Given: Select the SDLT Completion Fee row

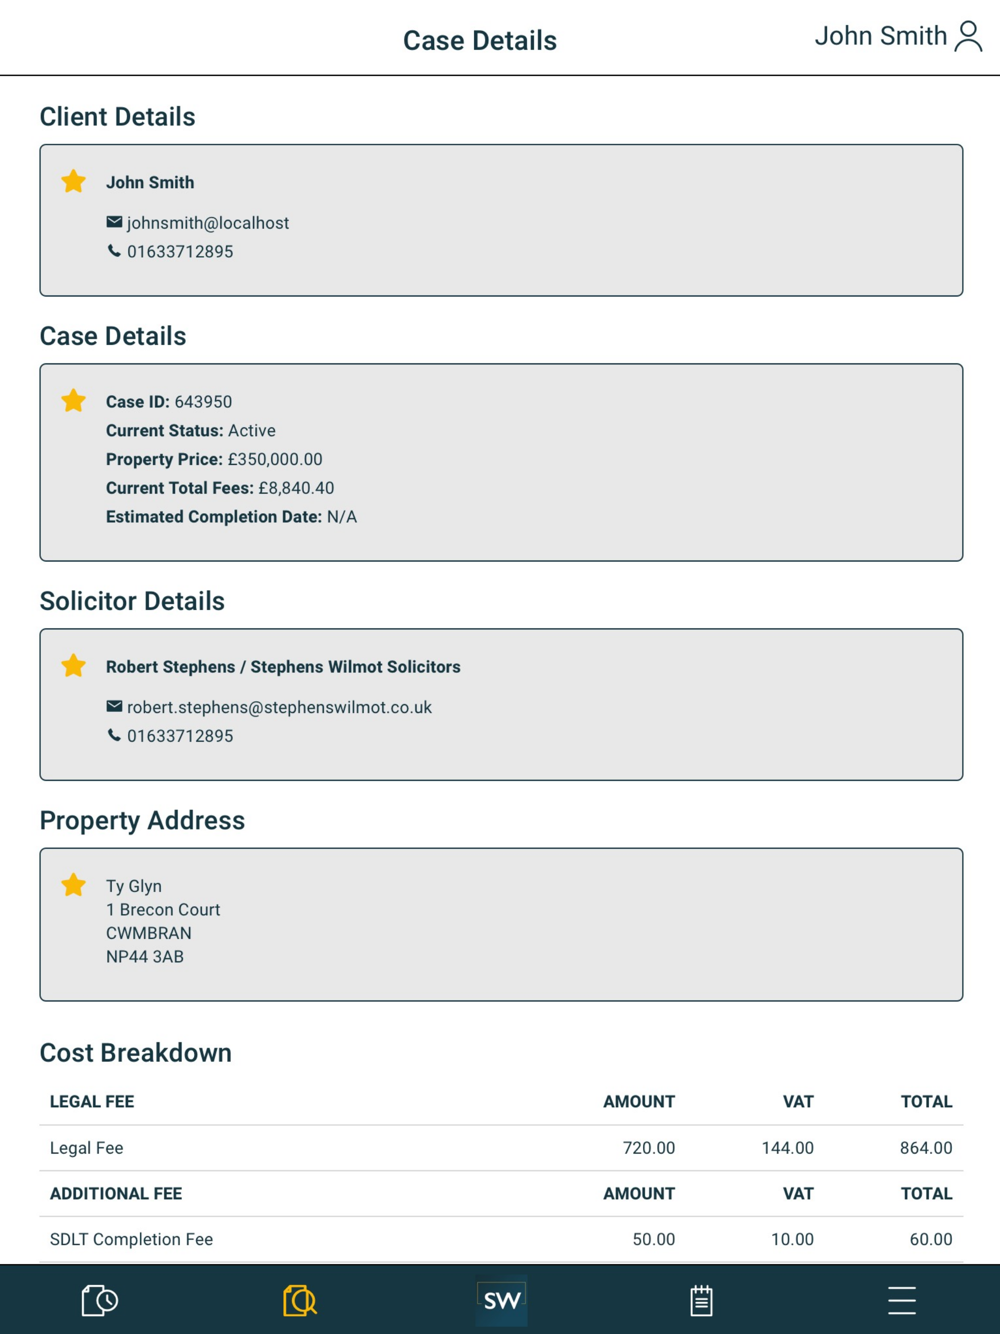Looking at the screenshot, I should 501,1239.
